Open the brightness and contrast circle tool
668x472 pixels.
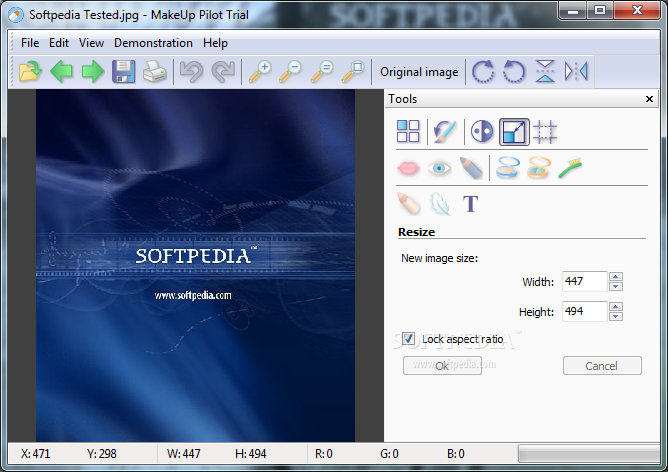tap(482, 131)
